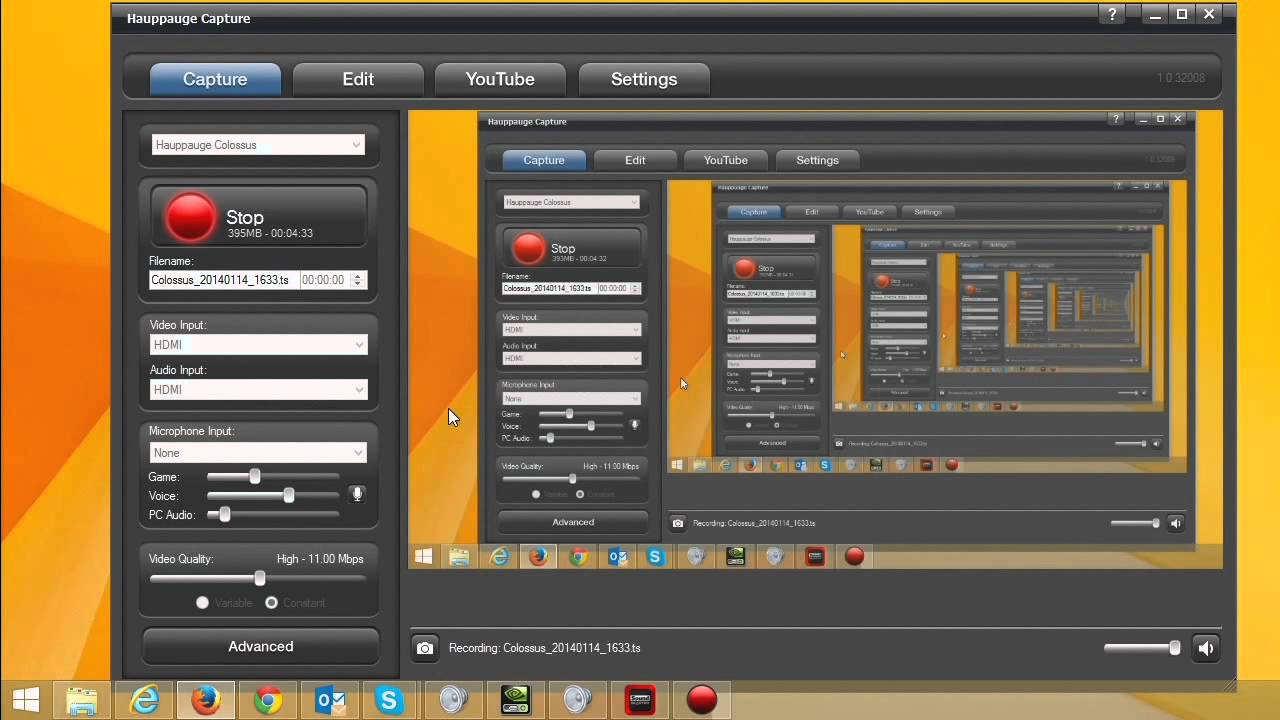Open the Microphone Input None dropdown
This screenshot has width=1280, height=720.
coord(258,453)
